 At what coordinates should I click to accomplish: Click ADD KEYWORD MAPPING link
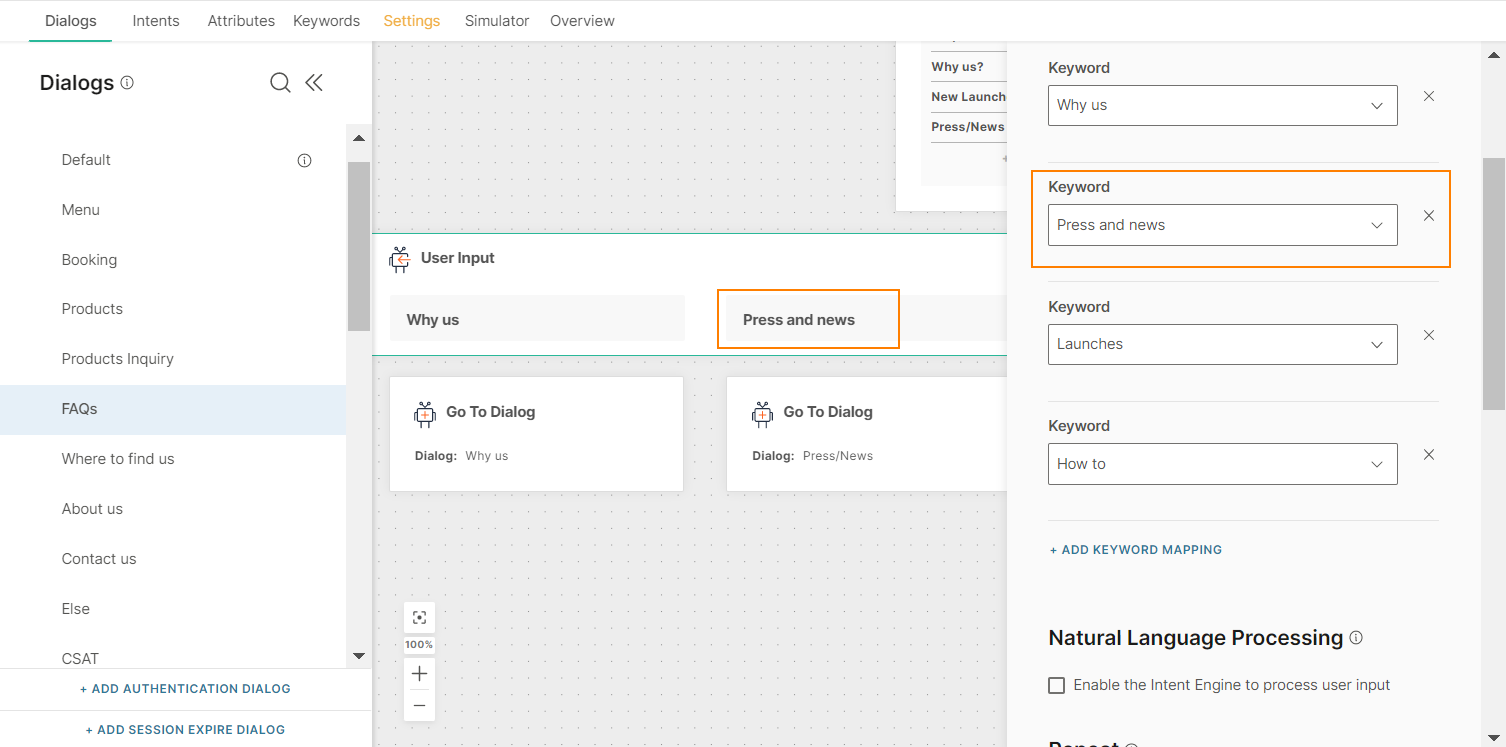click(1135, 549)
